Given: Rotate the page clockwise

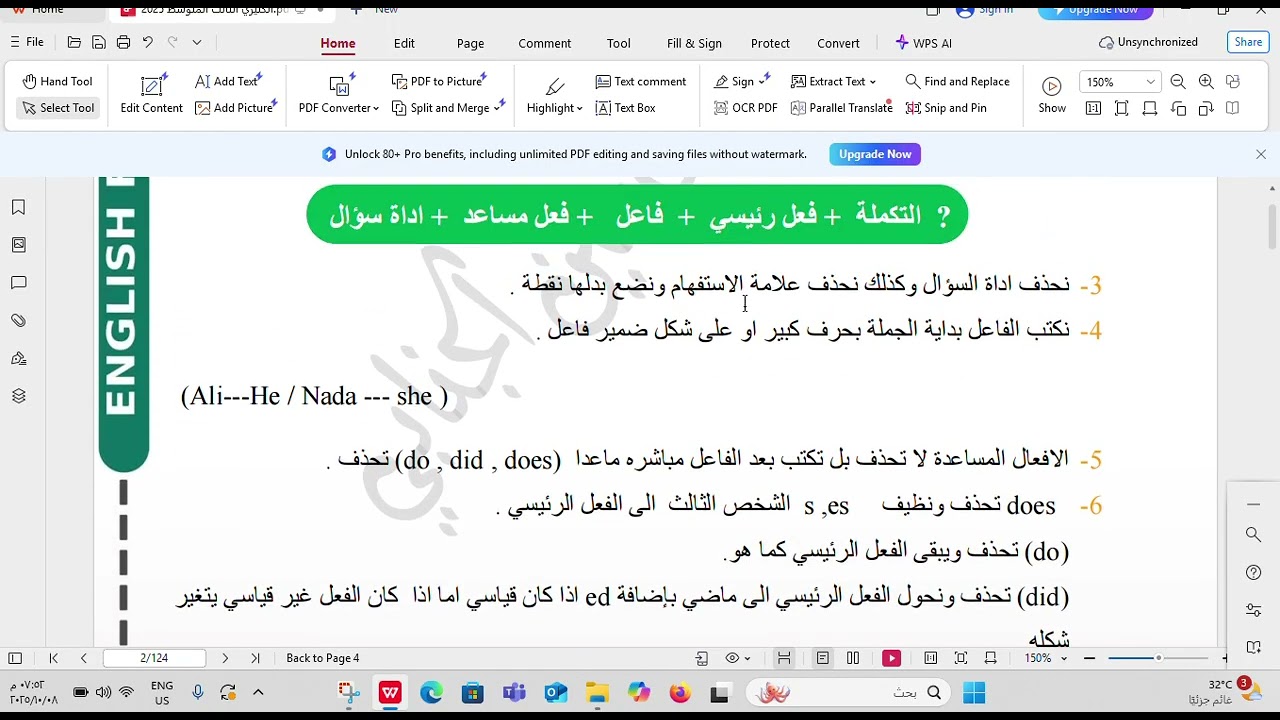Looking at the screenshot, I should coord(1206,108).
